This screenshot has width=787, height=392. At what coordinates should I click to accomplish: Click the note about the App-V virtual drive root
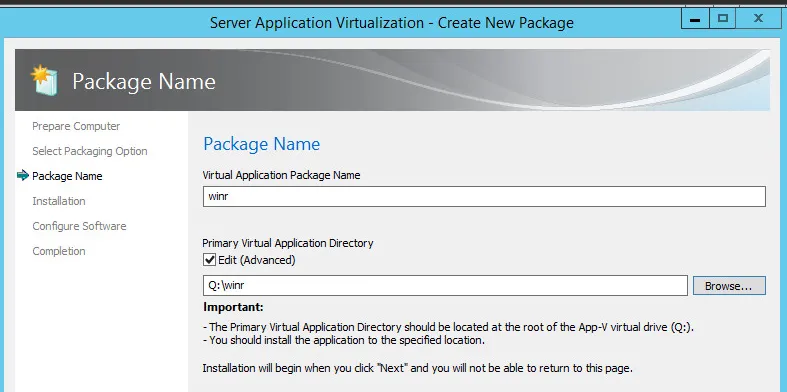(x=448, y=327)
